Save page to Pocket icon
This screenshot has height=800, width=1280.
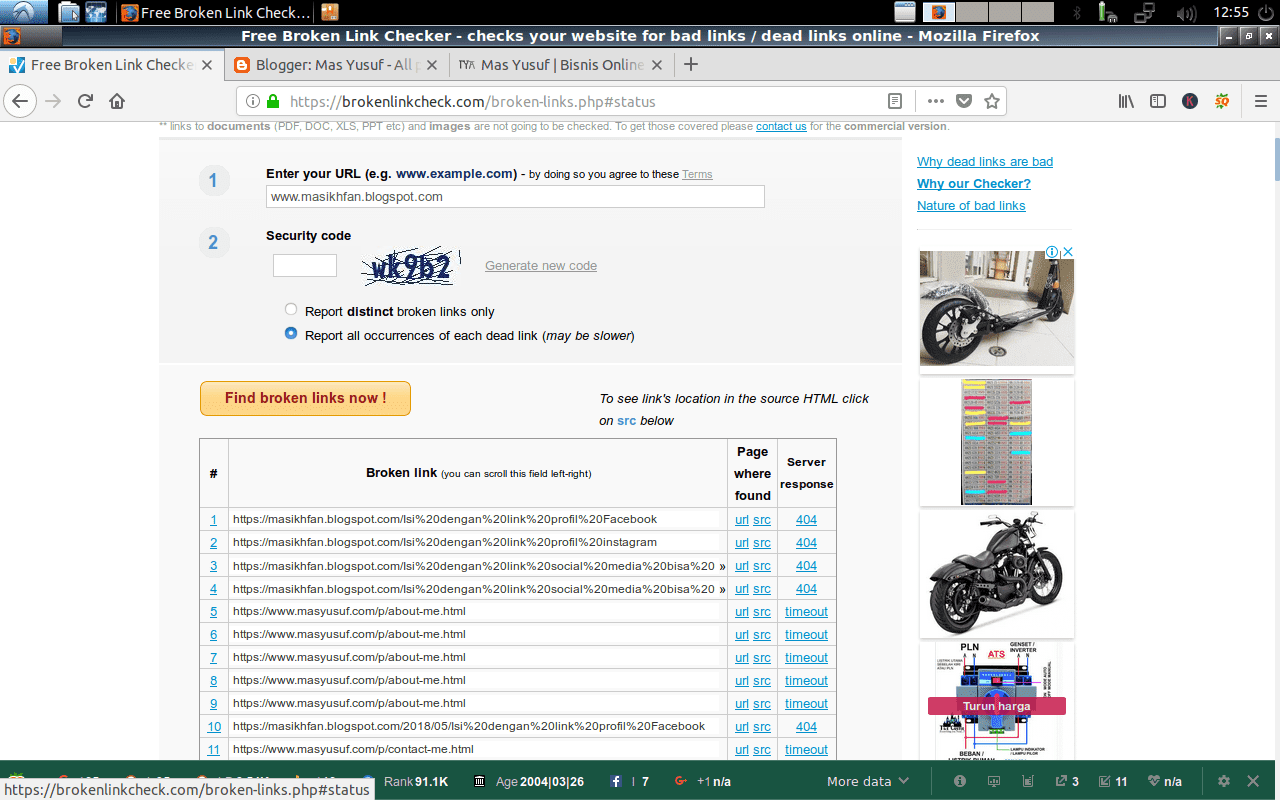pos(964,101)
